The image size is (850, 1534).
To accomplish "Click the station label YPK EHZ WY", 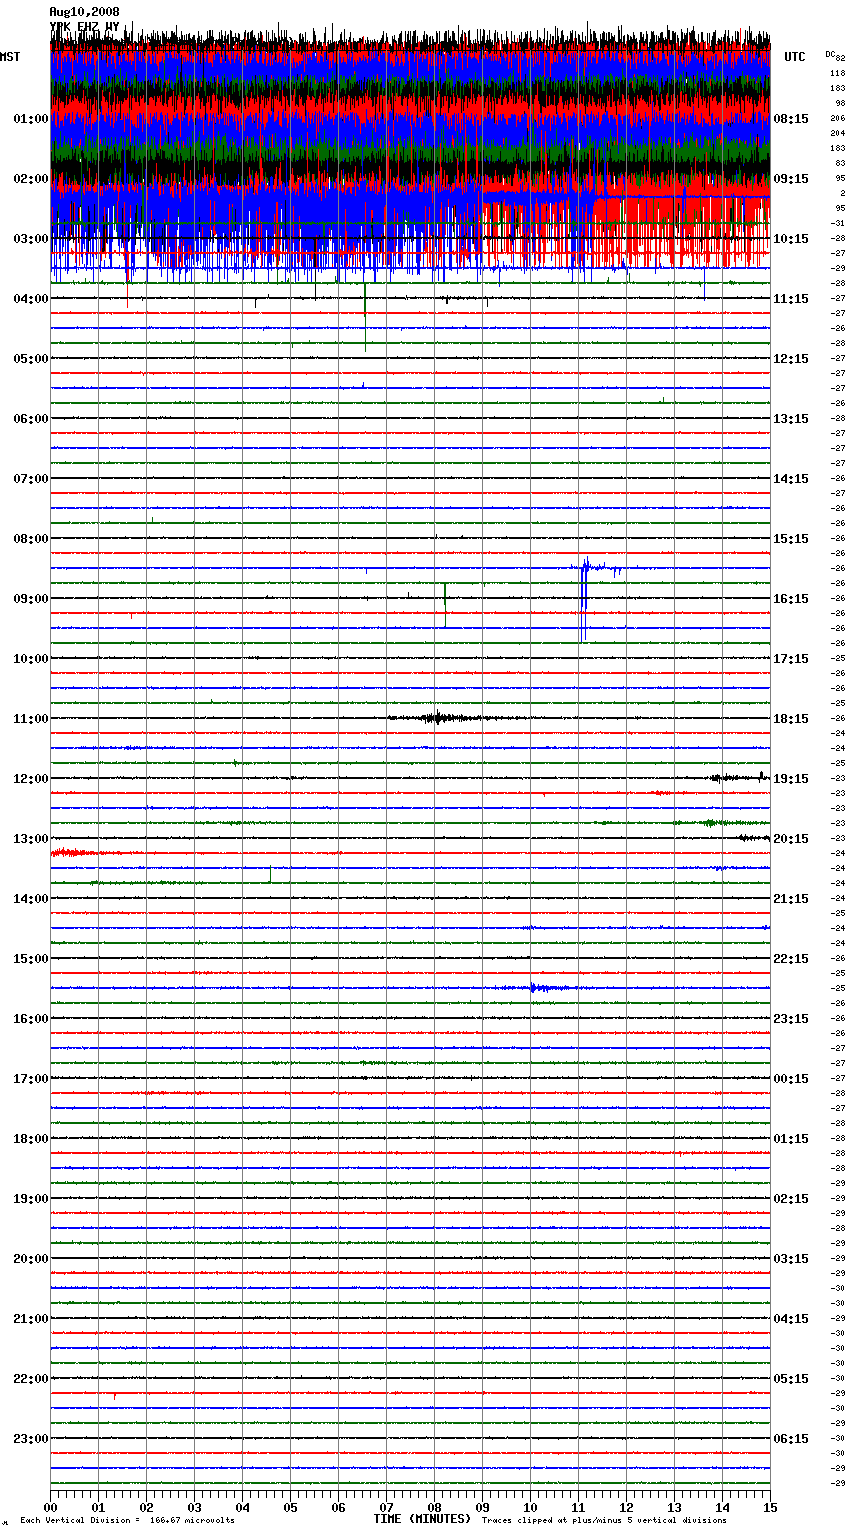I will point(84,27).
